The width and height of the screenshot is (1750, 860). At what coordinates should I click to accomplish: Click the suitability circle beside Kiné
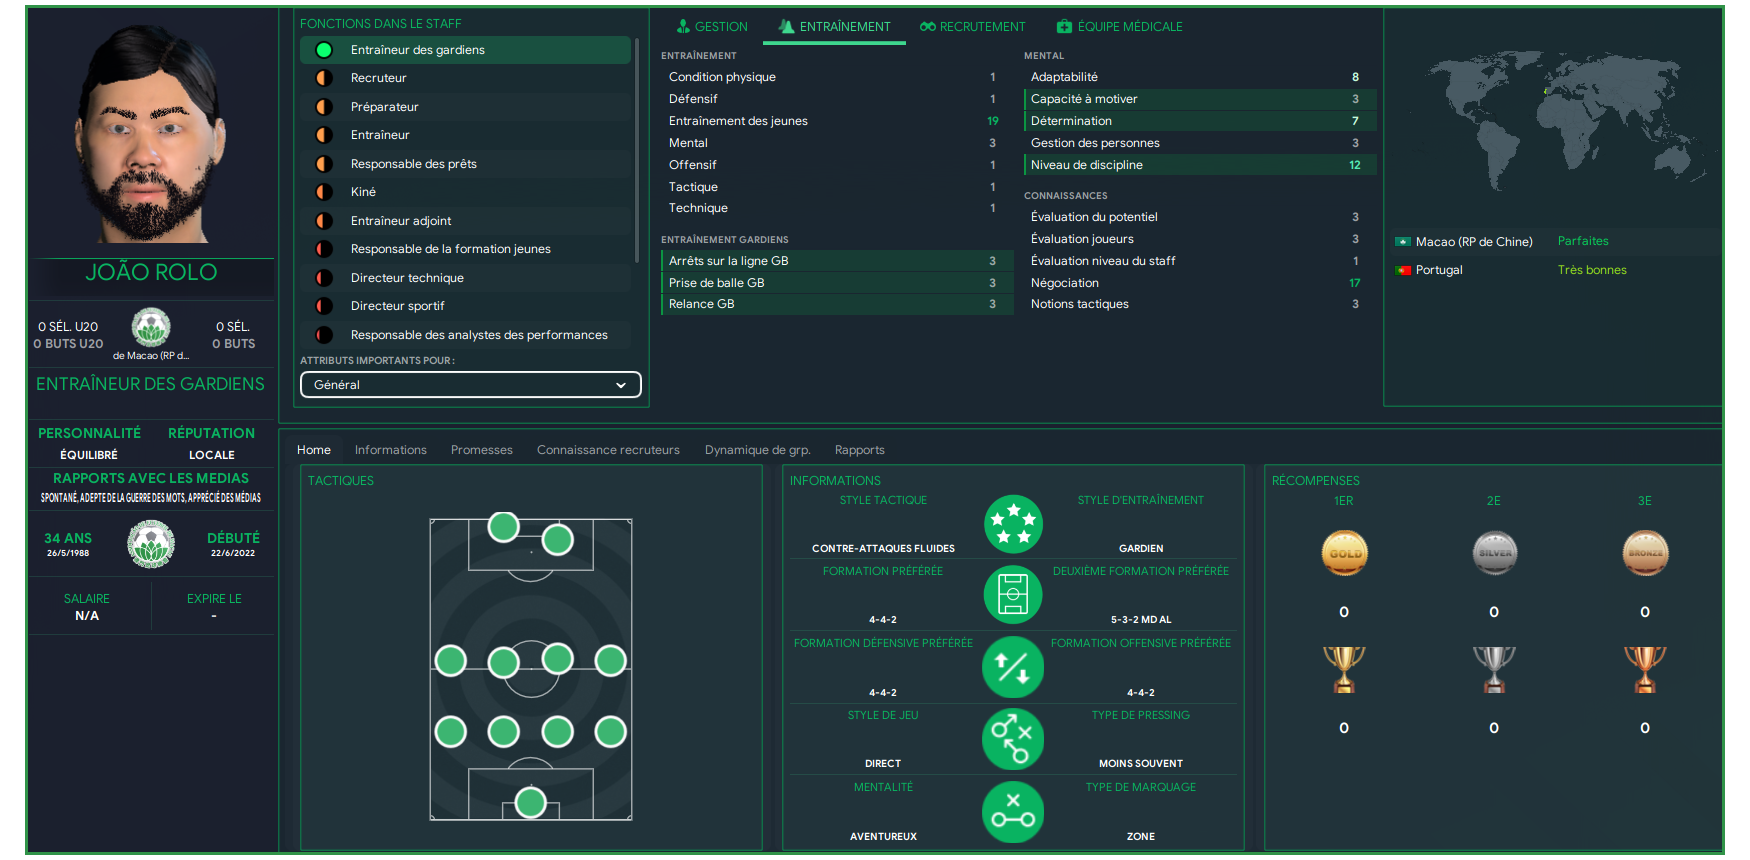pyautogui.click(x=324, y=192)
